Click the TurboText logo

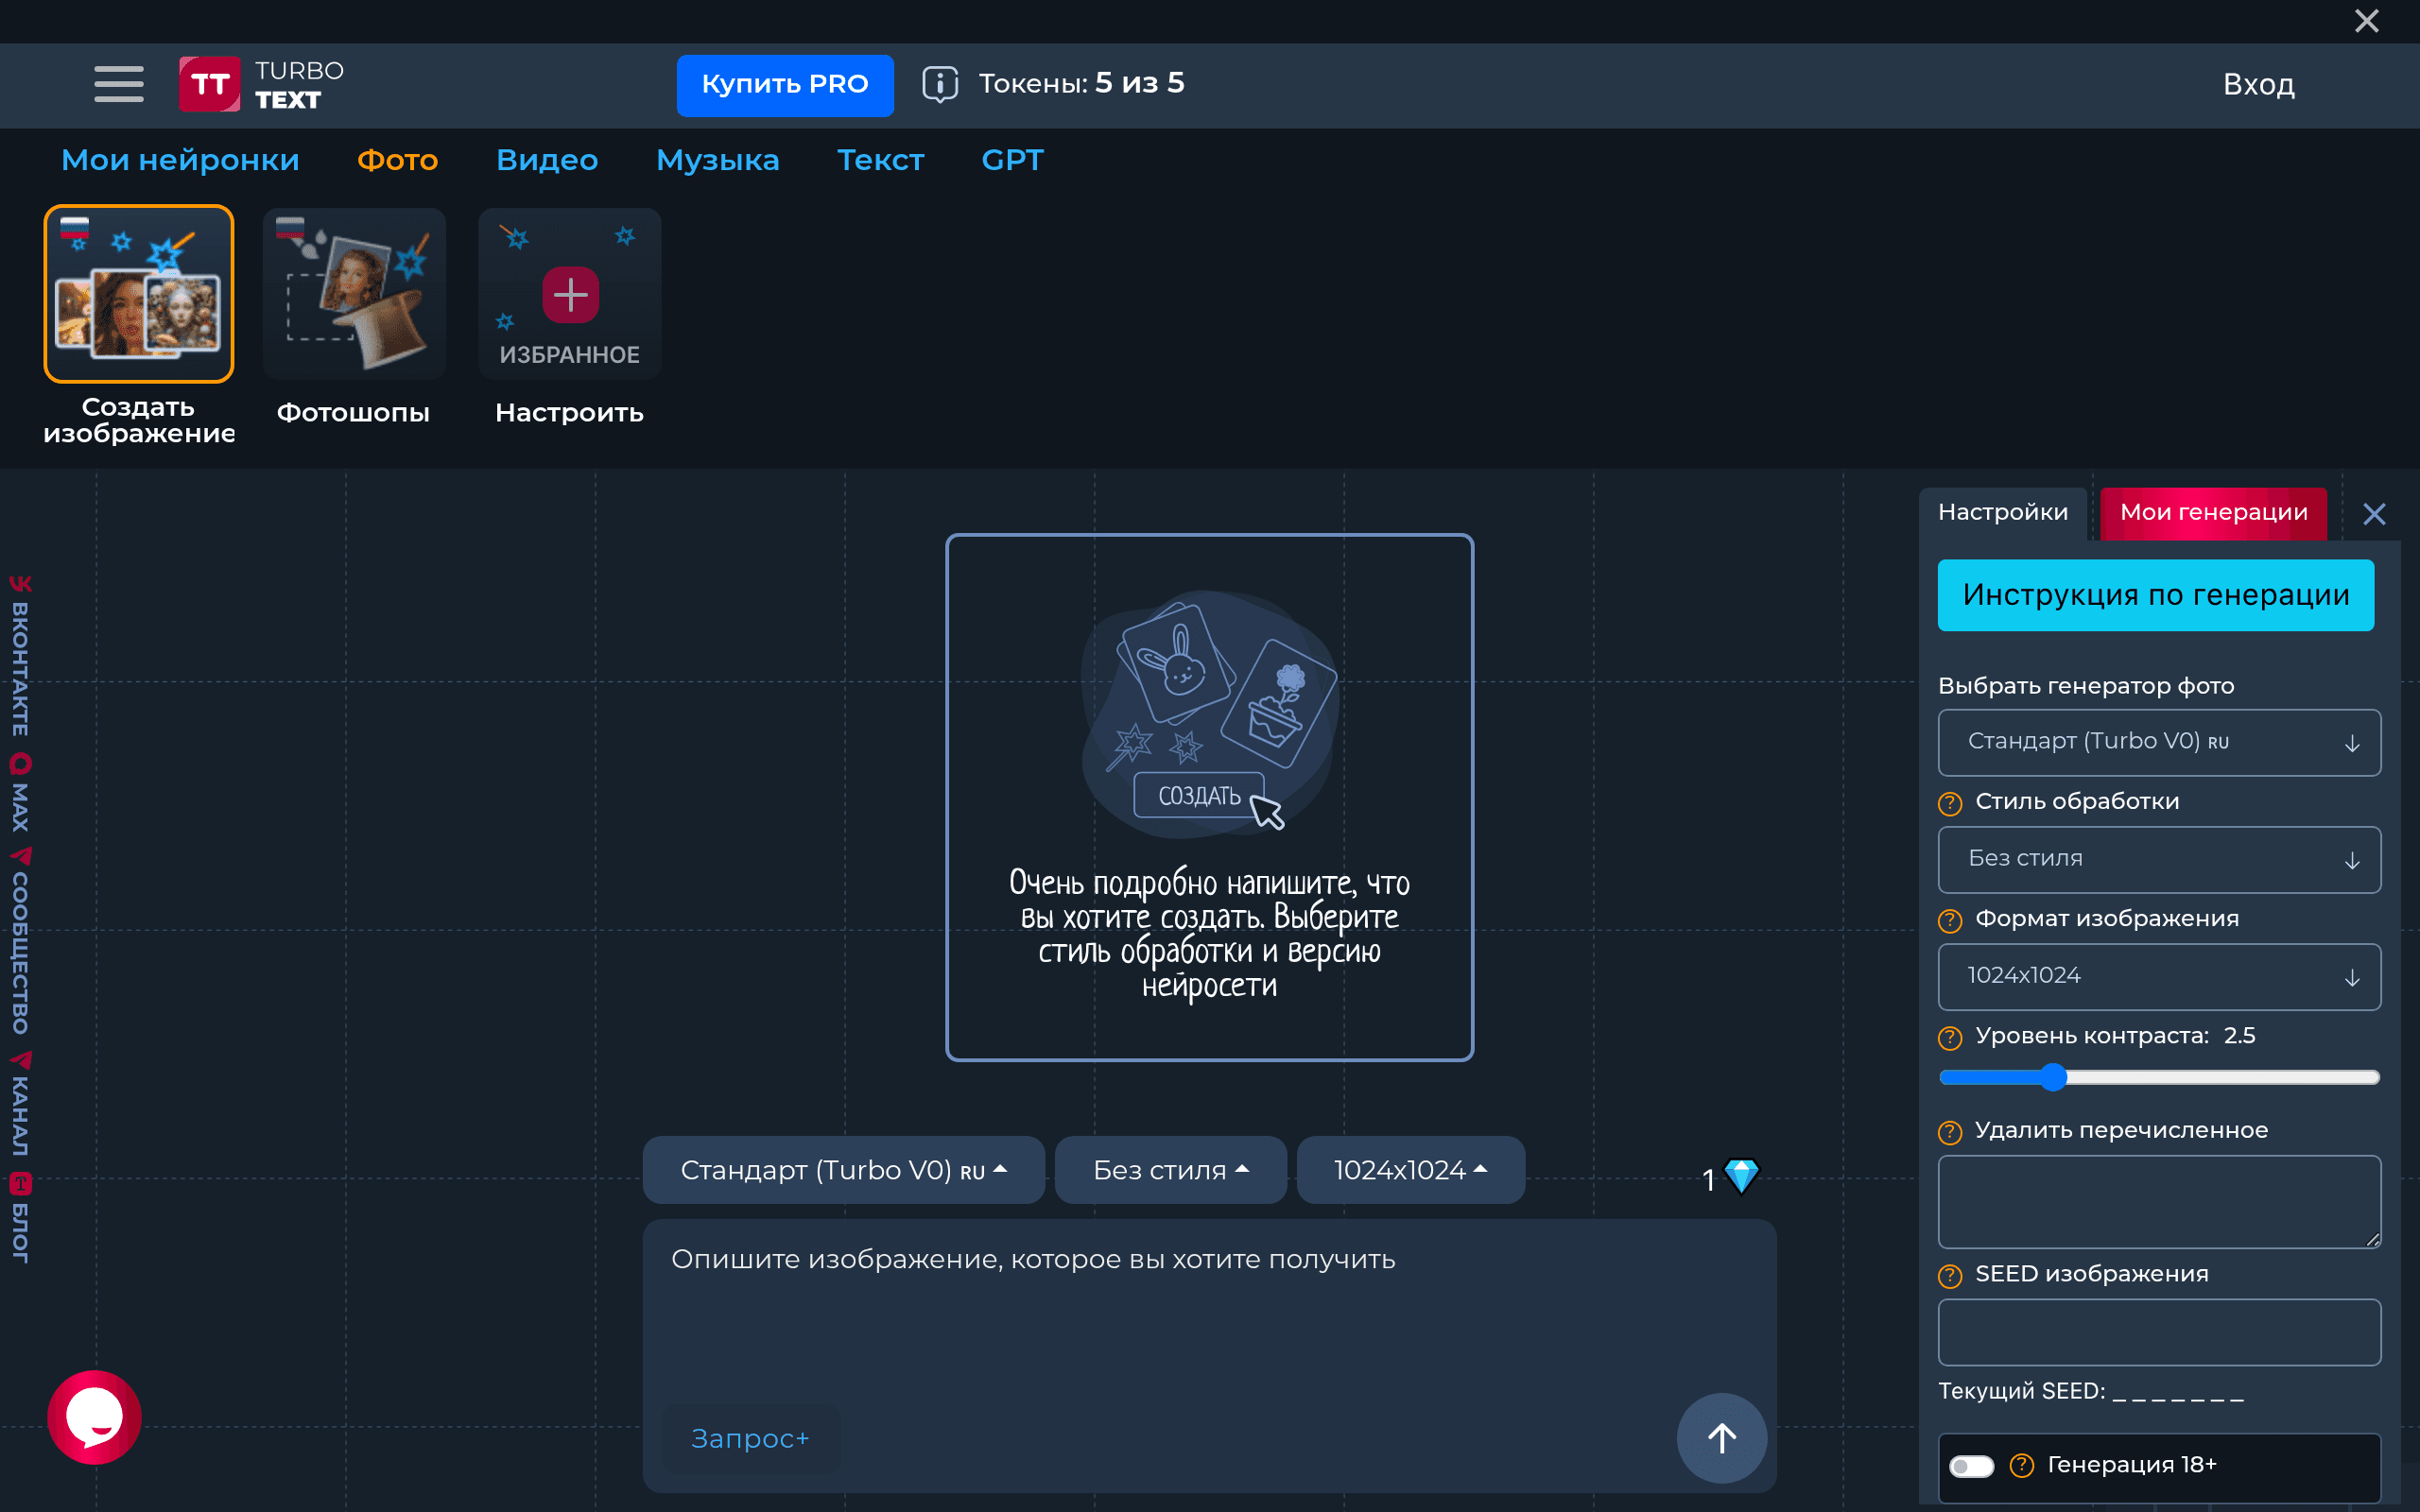pyautogui.click(x=262, y=84)
